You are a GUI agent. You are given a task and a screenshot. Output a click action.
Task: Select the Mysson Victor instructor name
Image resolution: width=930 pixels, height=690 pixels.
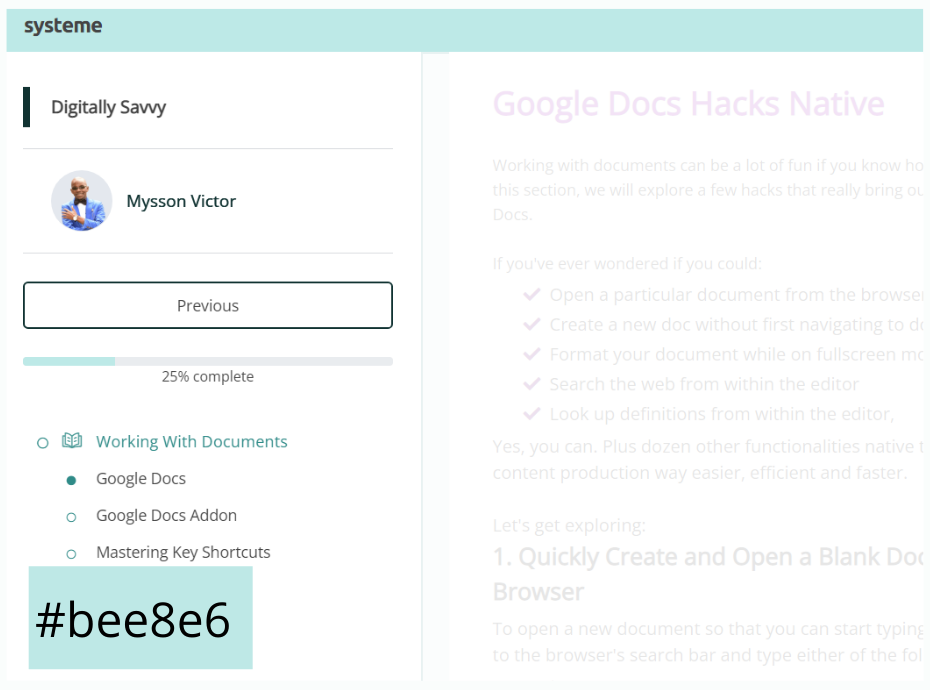pyautogui.click(x=181, y=202)
